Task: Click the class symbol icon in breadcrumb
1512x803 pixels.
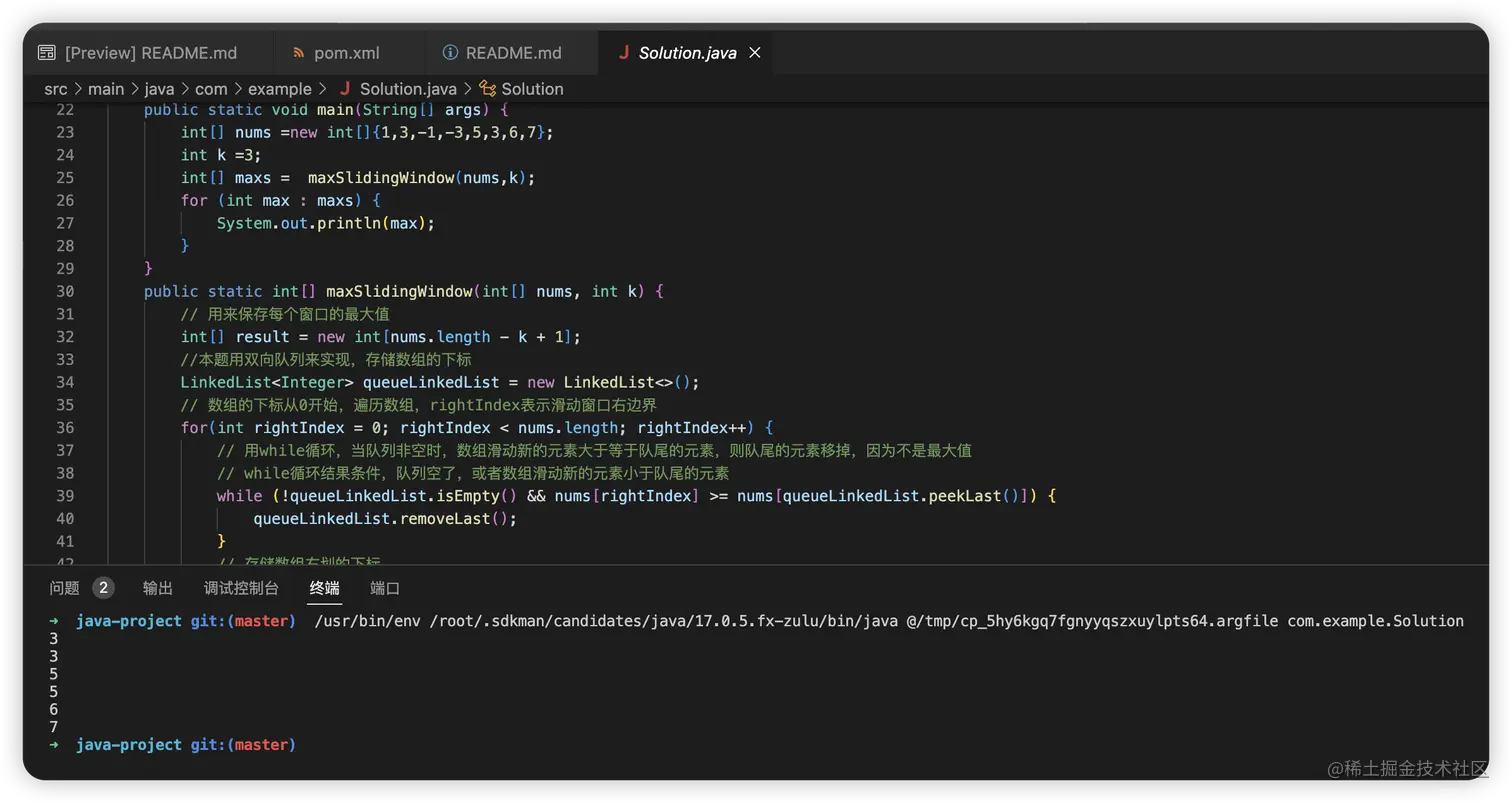Action: pyautogui.click(x=487, y=89)
